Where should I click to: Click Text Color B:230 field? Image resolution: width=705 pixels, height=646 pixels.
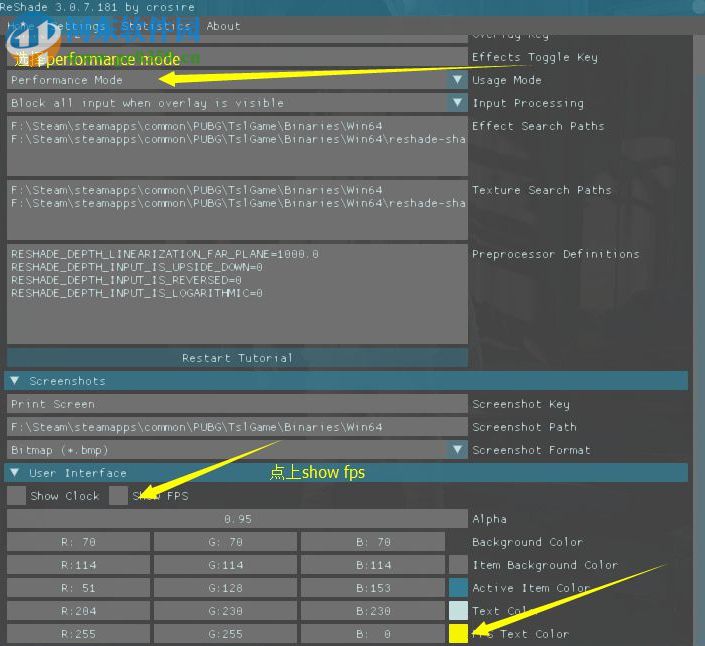click(x=373, y=610)
